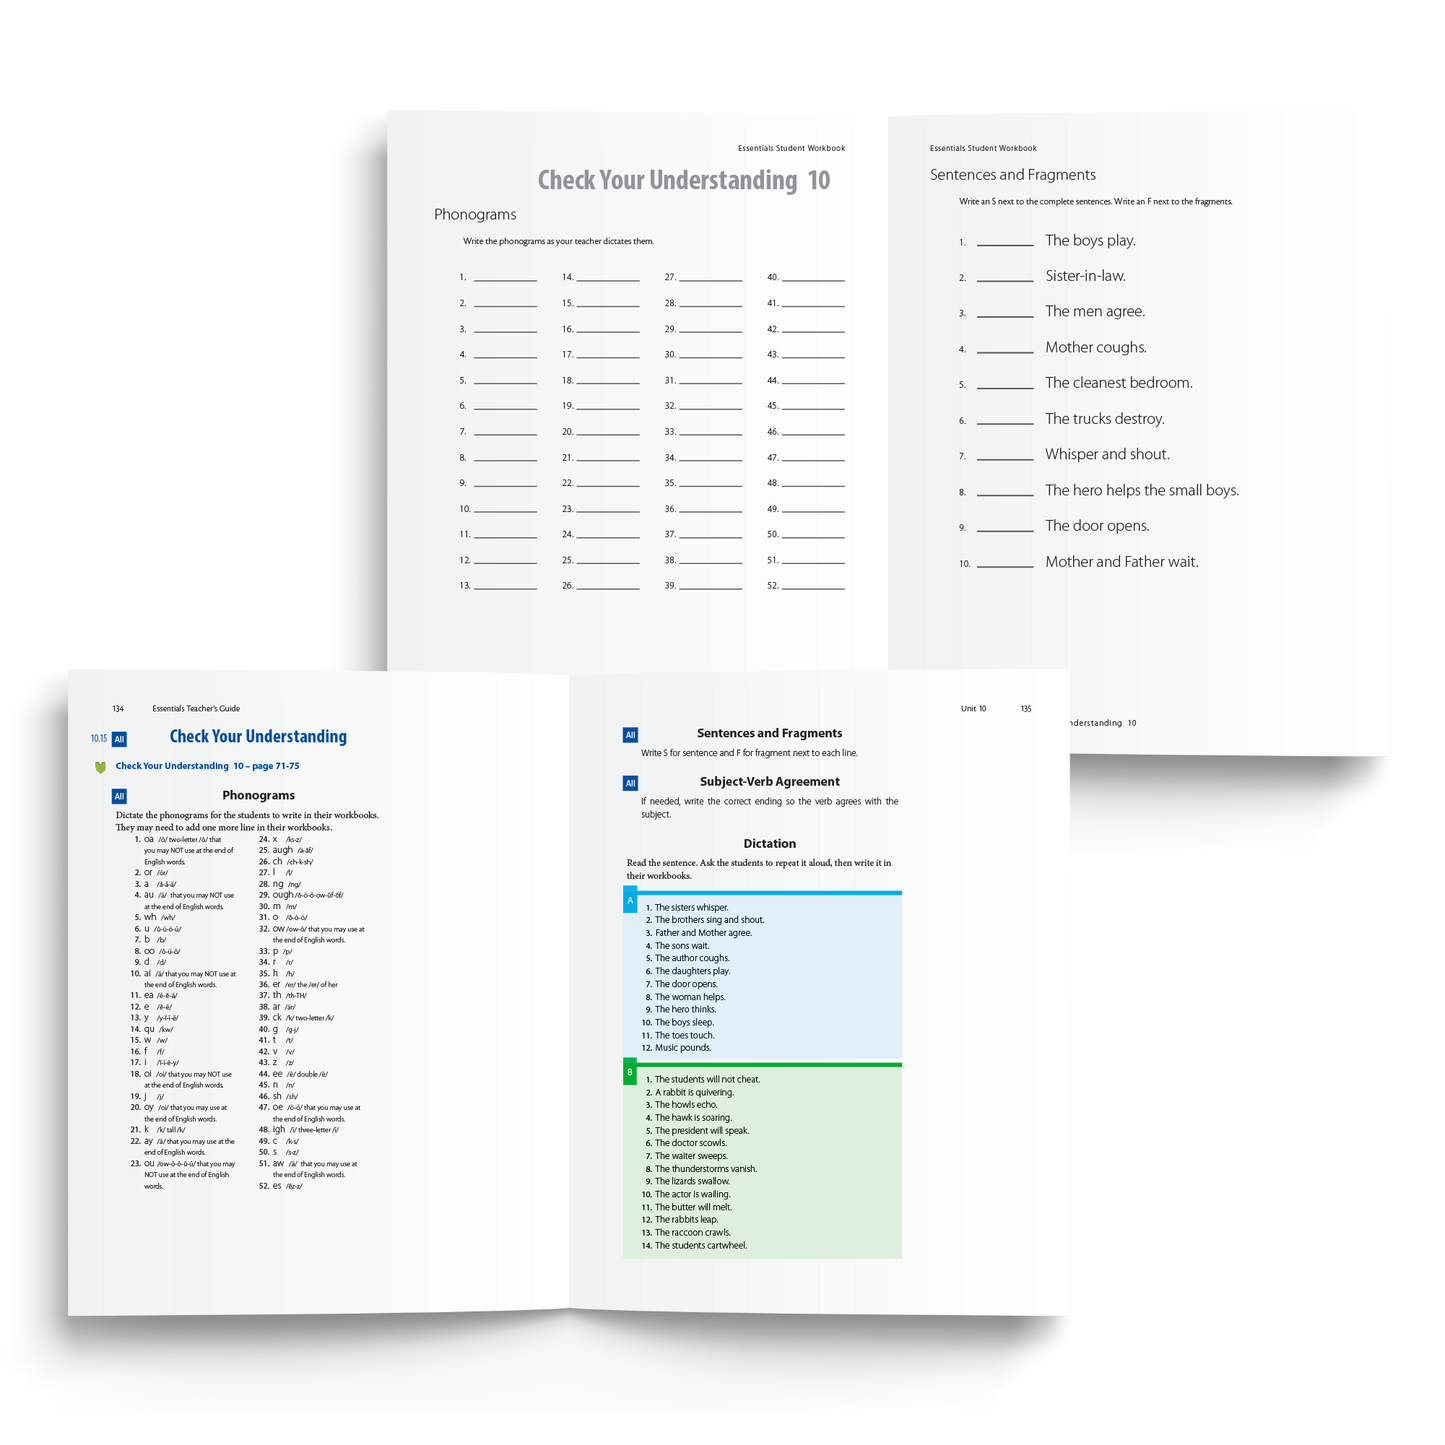The width and height of the screenshot is (1445, 1445).
Task: Click the All badge beside Check Your Understanding
Action: [119, 739]
